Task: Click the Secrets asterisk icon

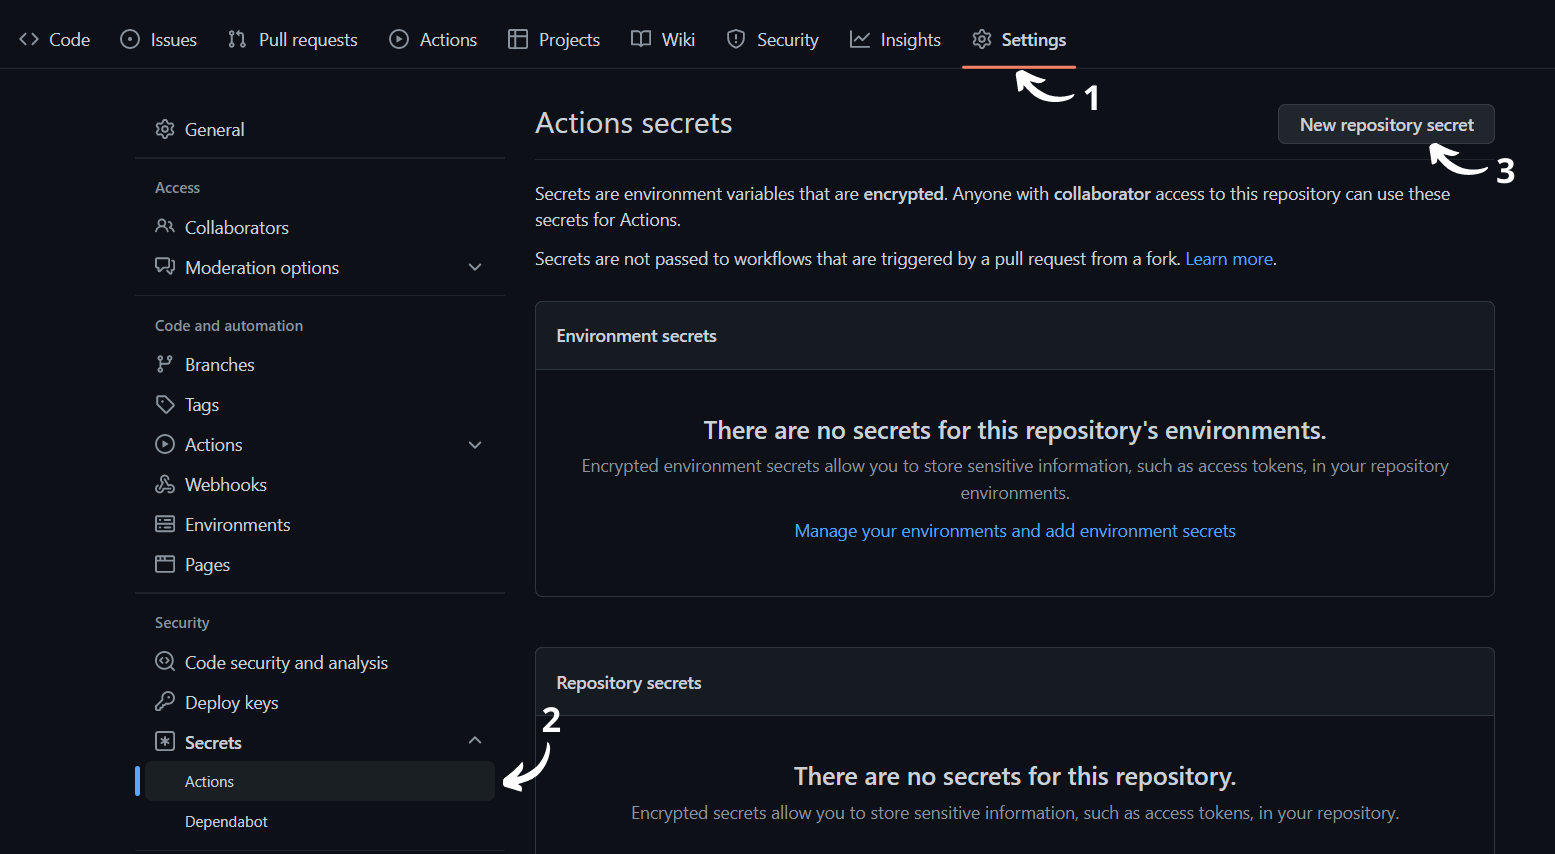Action: click(165, 741)
